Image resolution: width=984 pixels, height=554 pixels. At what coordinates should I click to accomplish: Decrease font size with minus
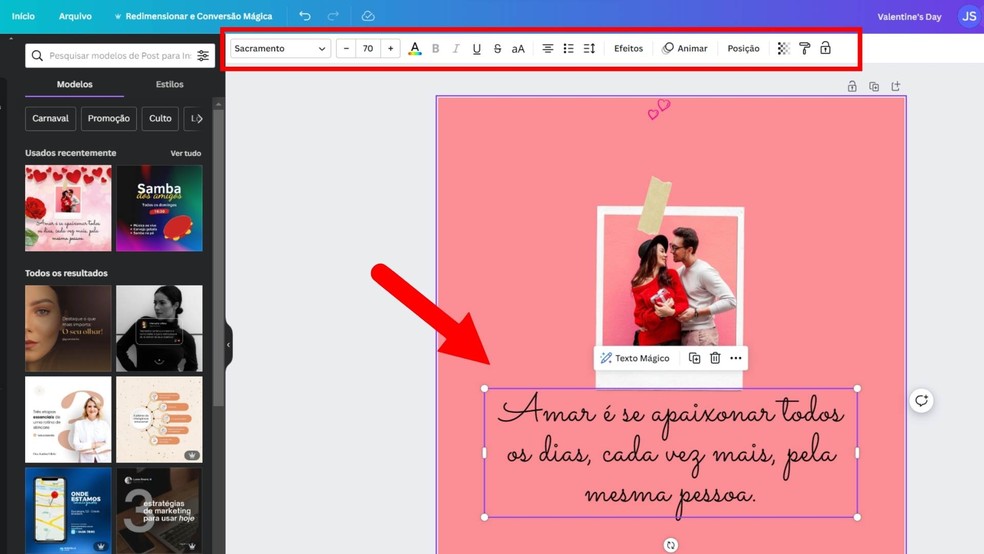pos(346,48)
